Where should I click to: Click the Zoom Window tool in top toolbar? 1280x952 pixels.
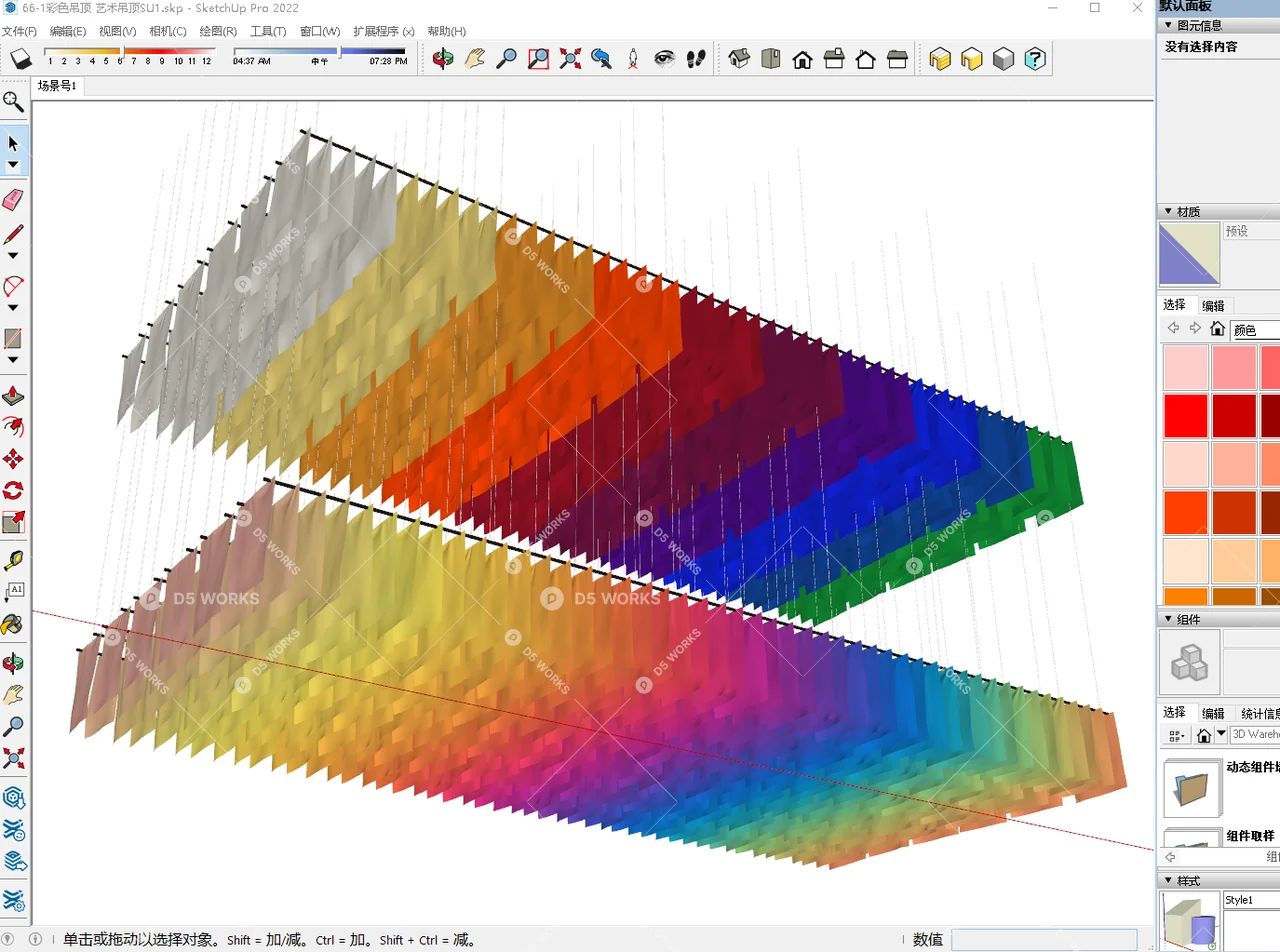tap(538, 59)
